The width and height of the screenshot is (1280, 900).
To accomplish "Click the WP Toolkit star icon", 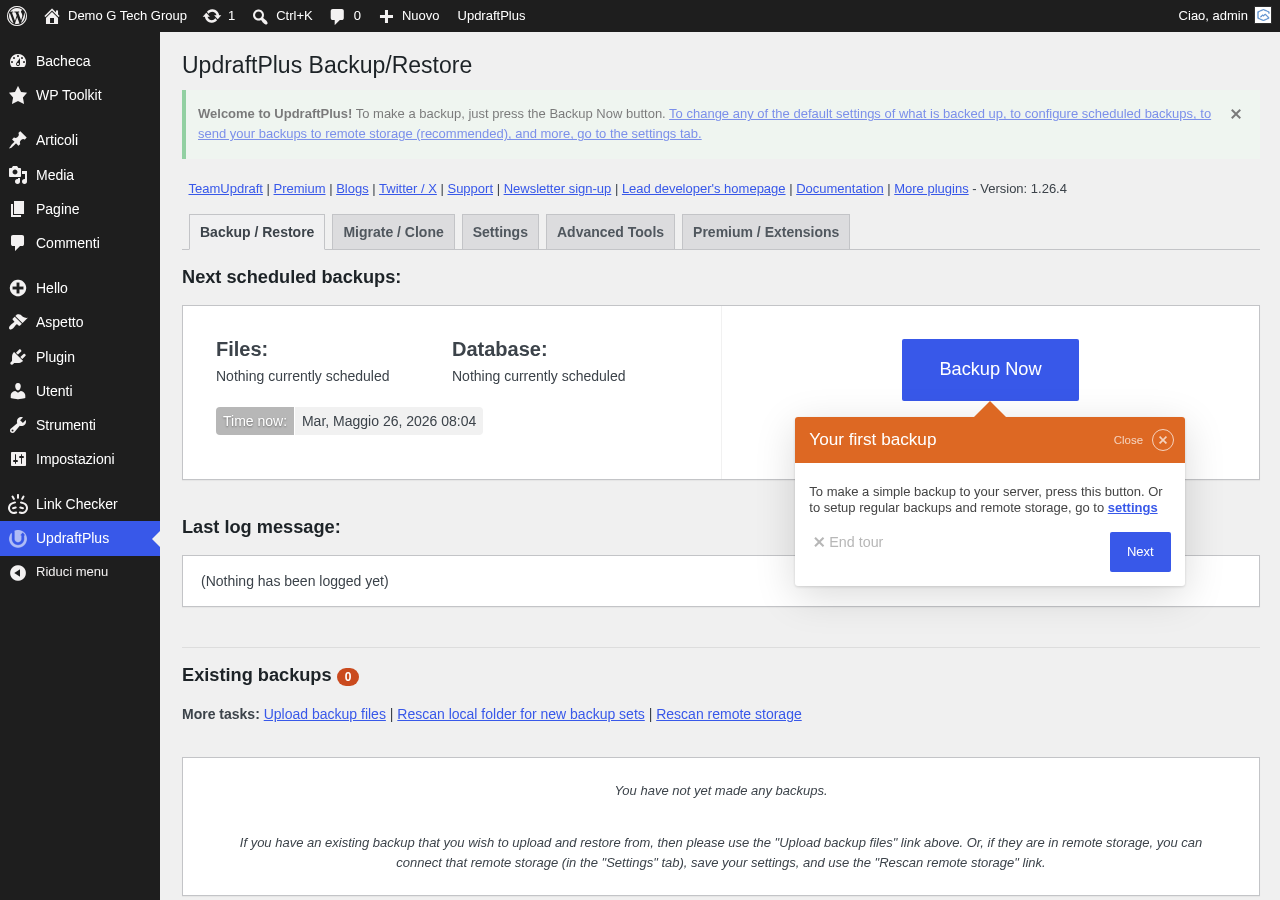I will [18, 95].
